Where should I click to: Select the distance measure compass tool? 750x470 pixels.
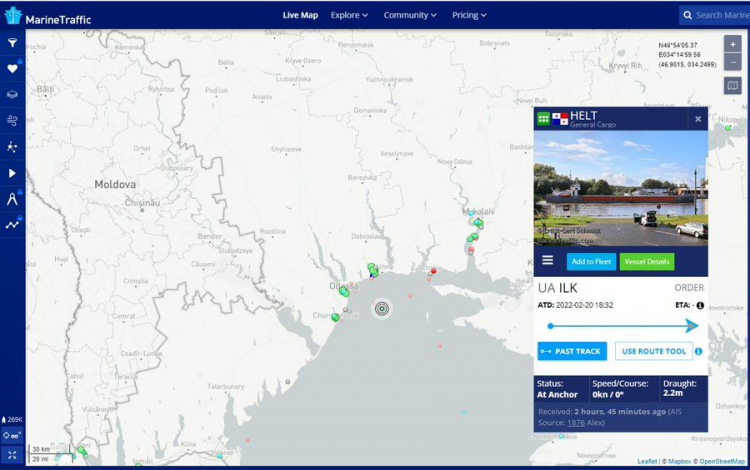[12, 198]
